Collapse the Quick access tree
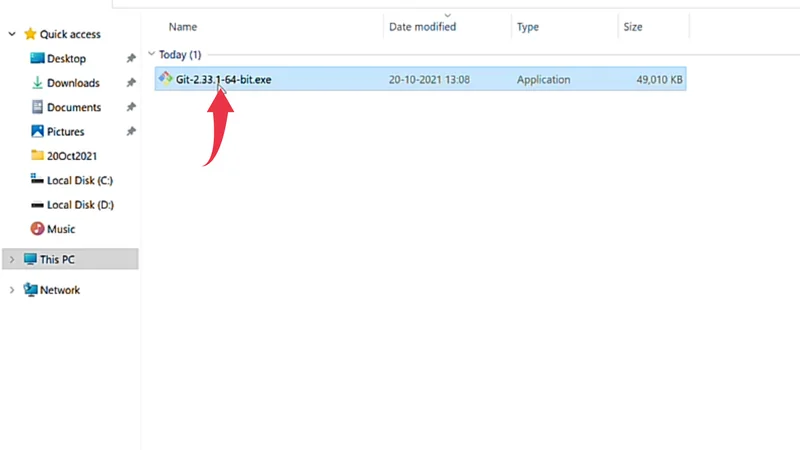Screen dimensions: 800x450 click(12, 34)
